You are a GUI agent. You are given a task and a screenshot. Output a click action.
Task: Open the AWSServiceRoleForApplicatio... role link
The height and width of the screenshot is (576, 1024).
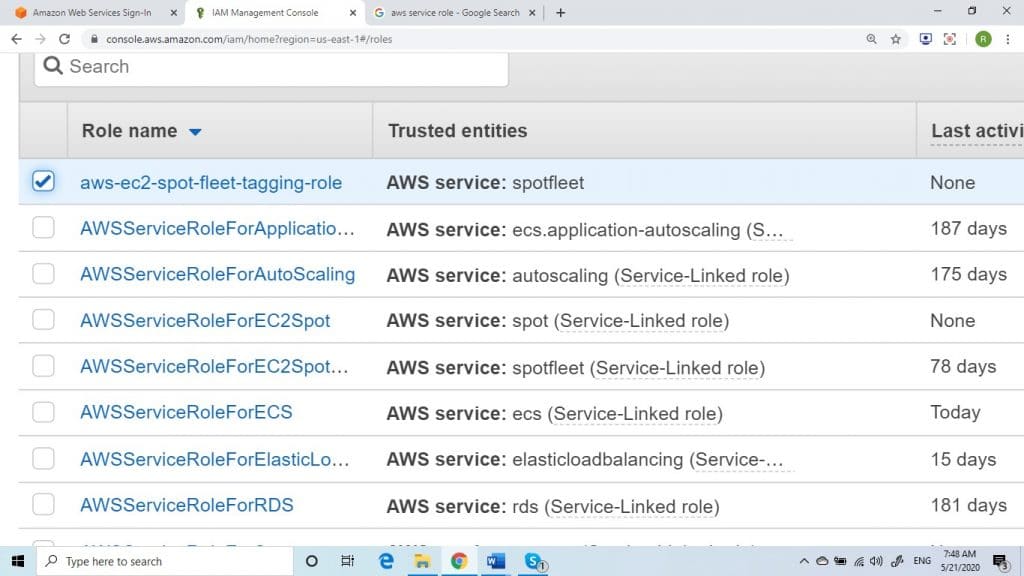tap(217, 229)
